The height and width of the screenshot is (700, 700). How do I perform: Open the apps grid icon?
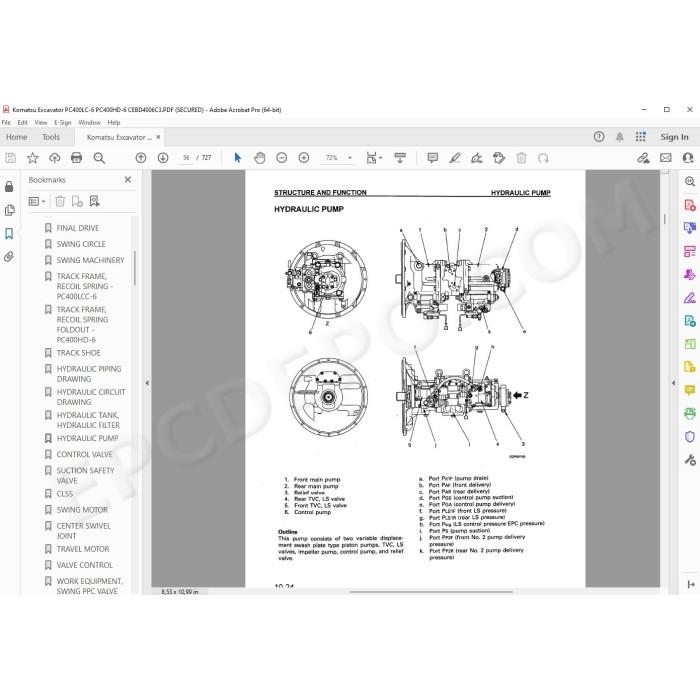[641, 137]
